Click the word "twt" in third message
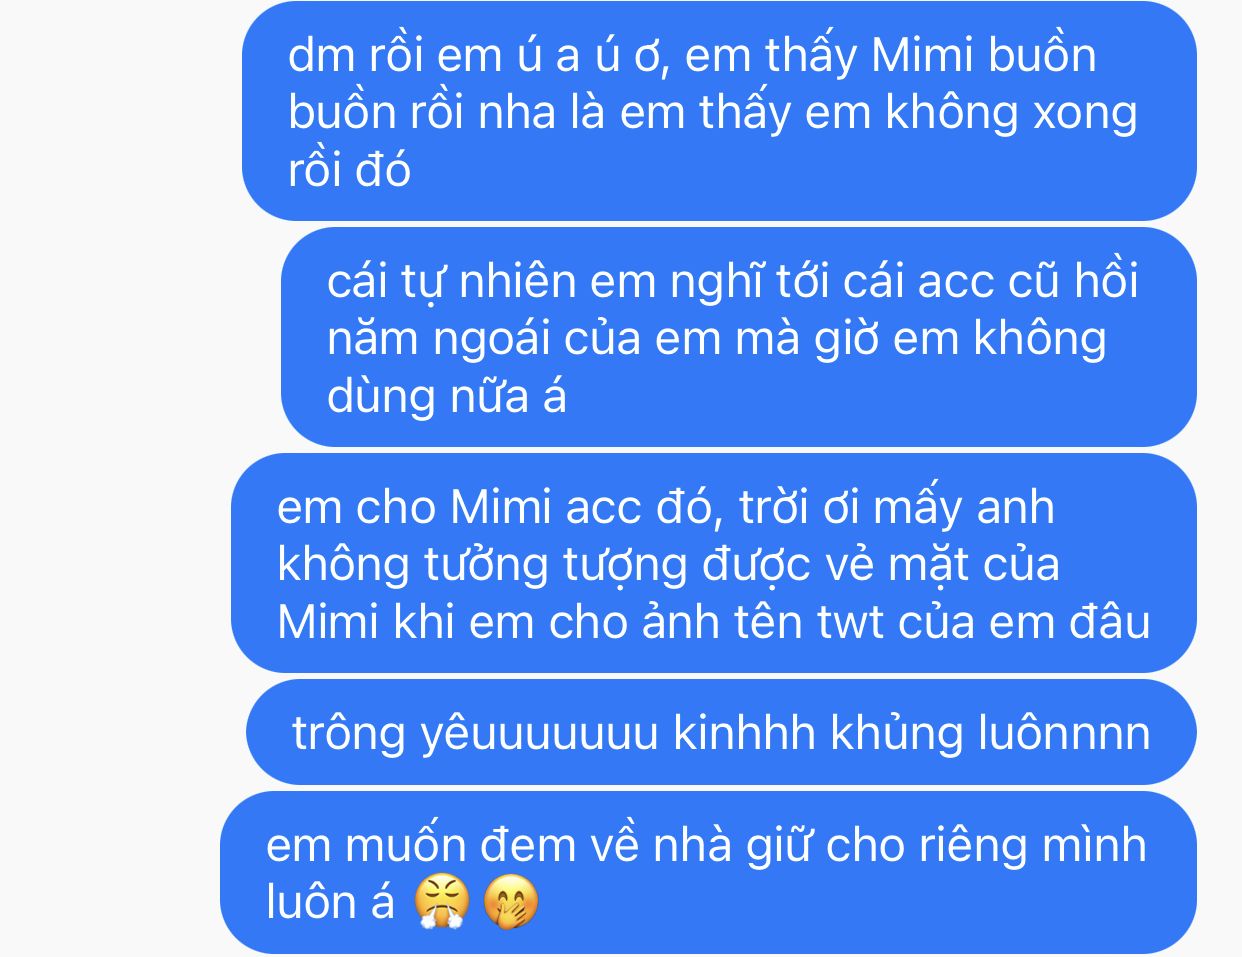Image resolution: width=1242 pixels, height=957 pixels. click(x=851, y=622)
